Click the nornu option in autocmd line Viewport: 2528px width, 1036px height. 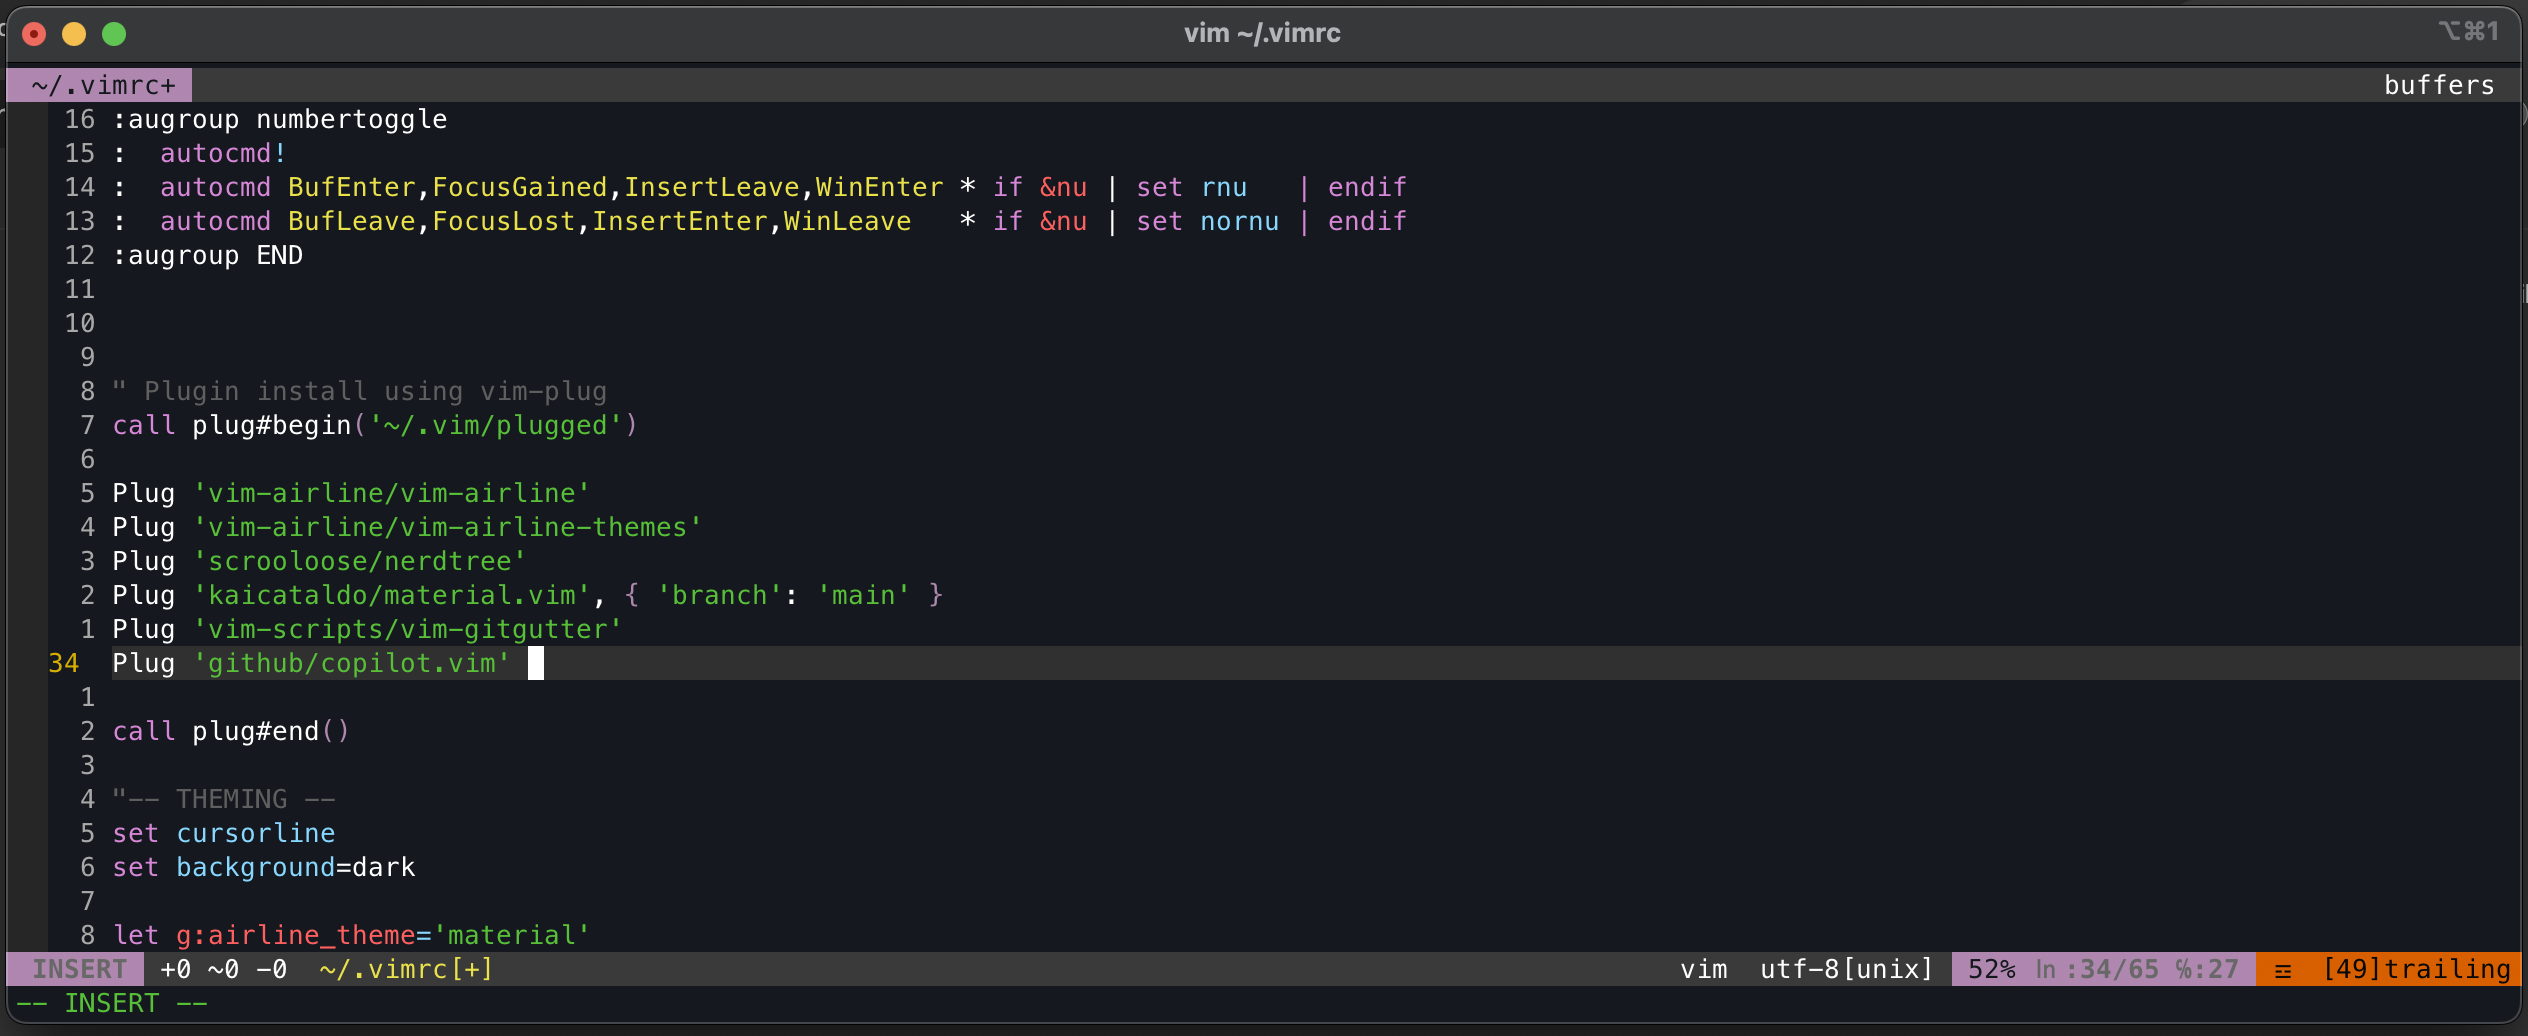(1238, 221)
